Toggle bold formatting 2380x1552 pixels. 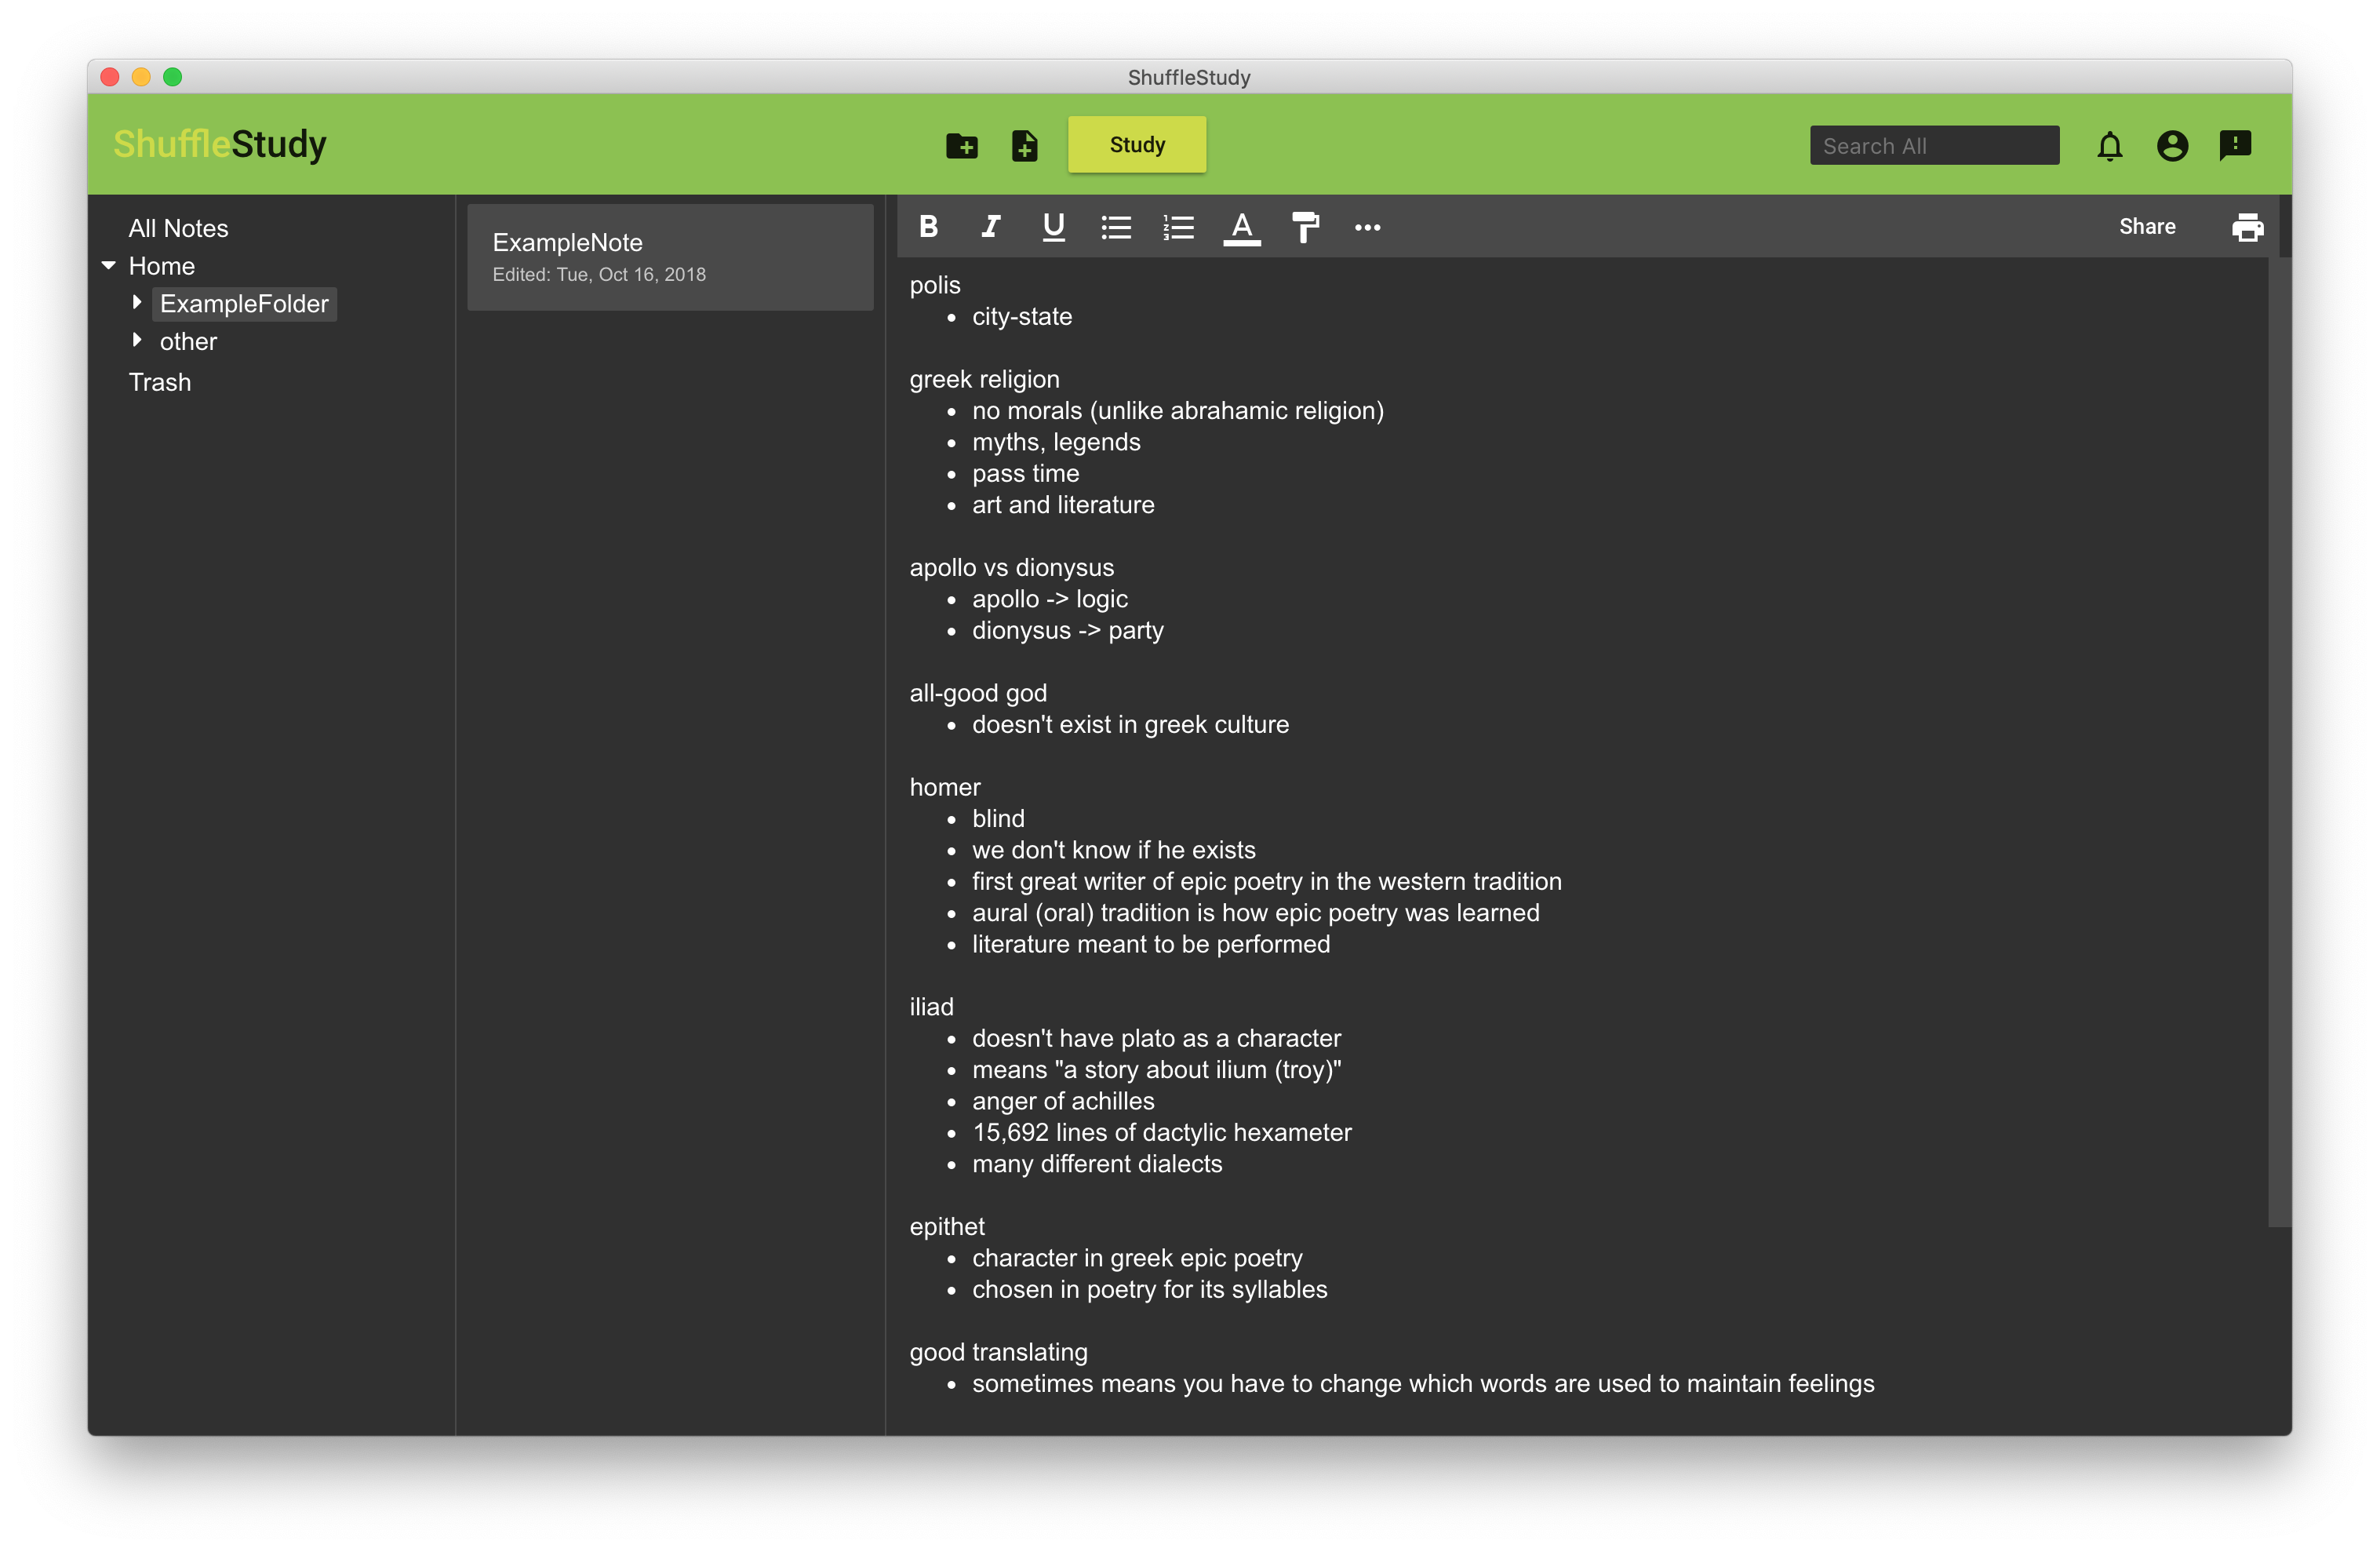[928, 227]
